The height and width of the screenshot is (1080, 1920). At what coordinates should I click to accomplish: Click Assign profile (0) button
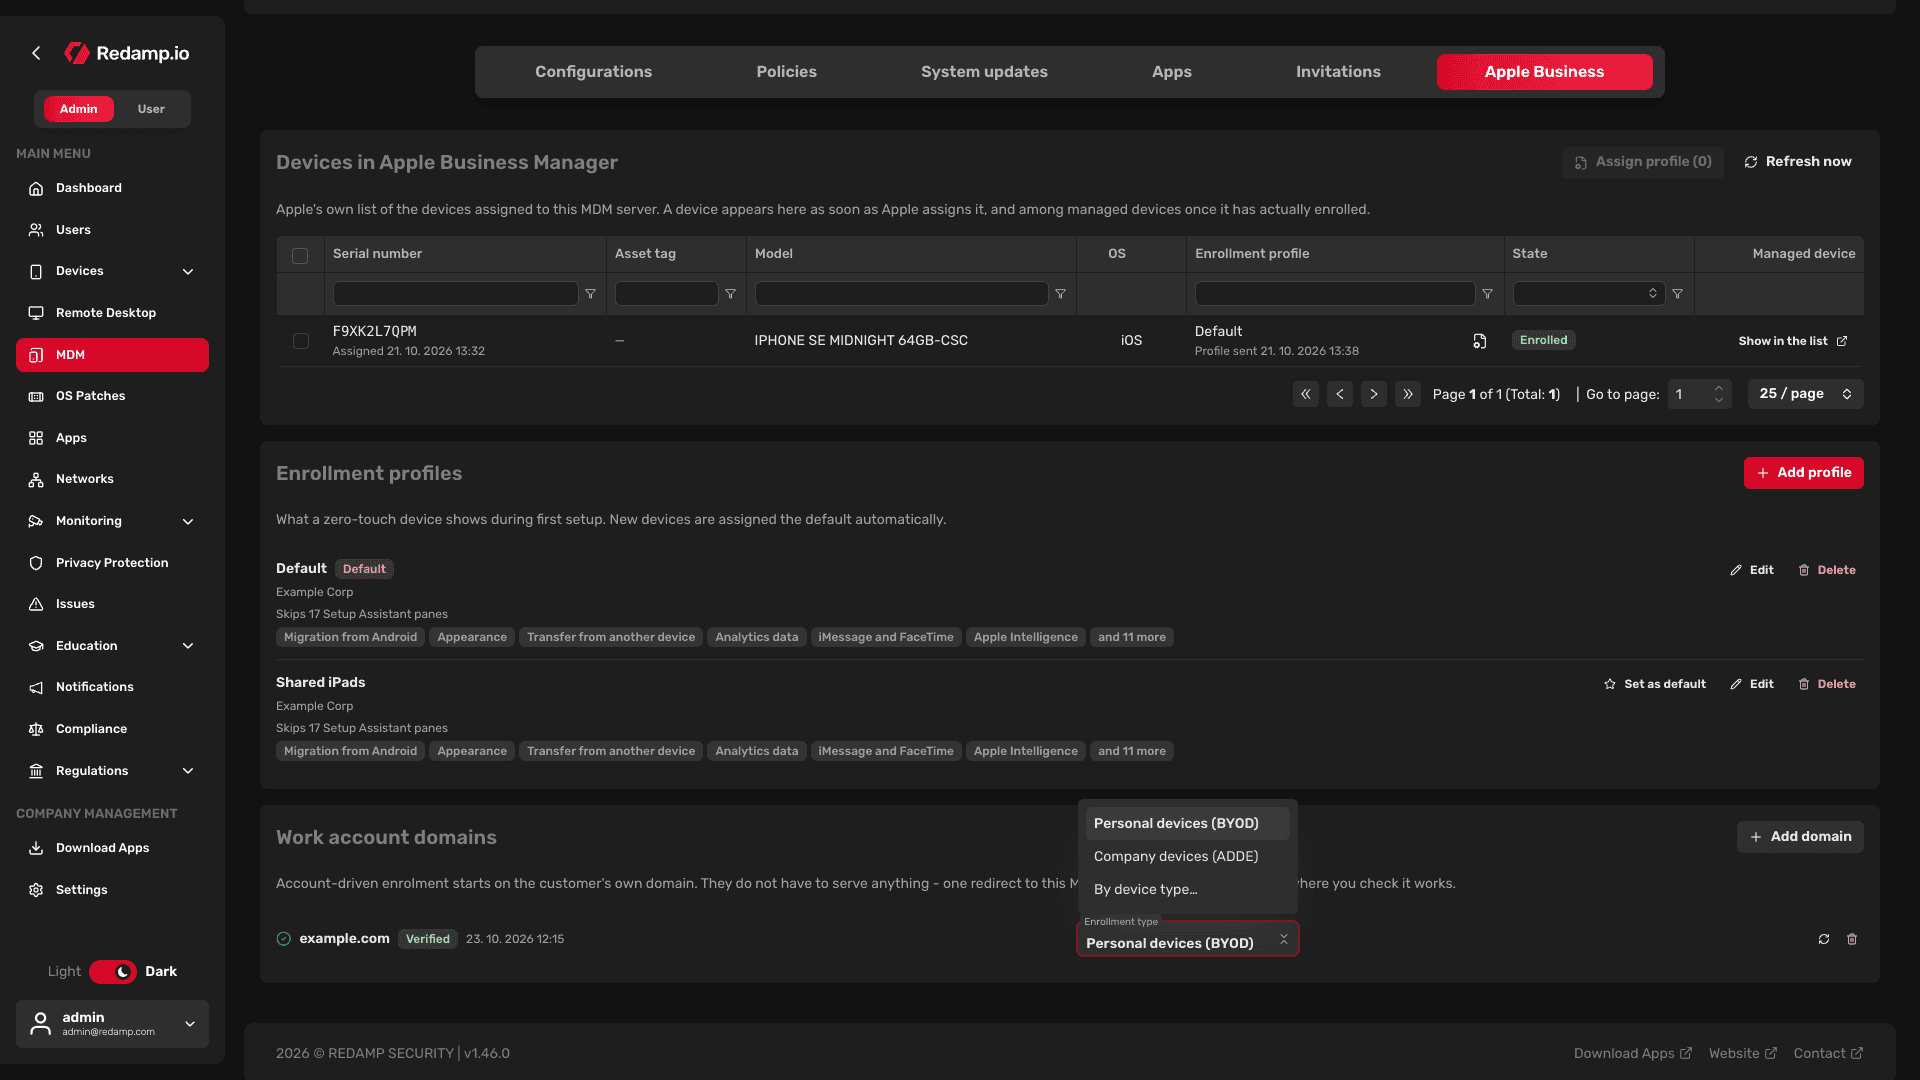pos(1643,162)
